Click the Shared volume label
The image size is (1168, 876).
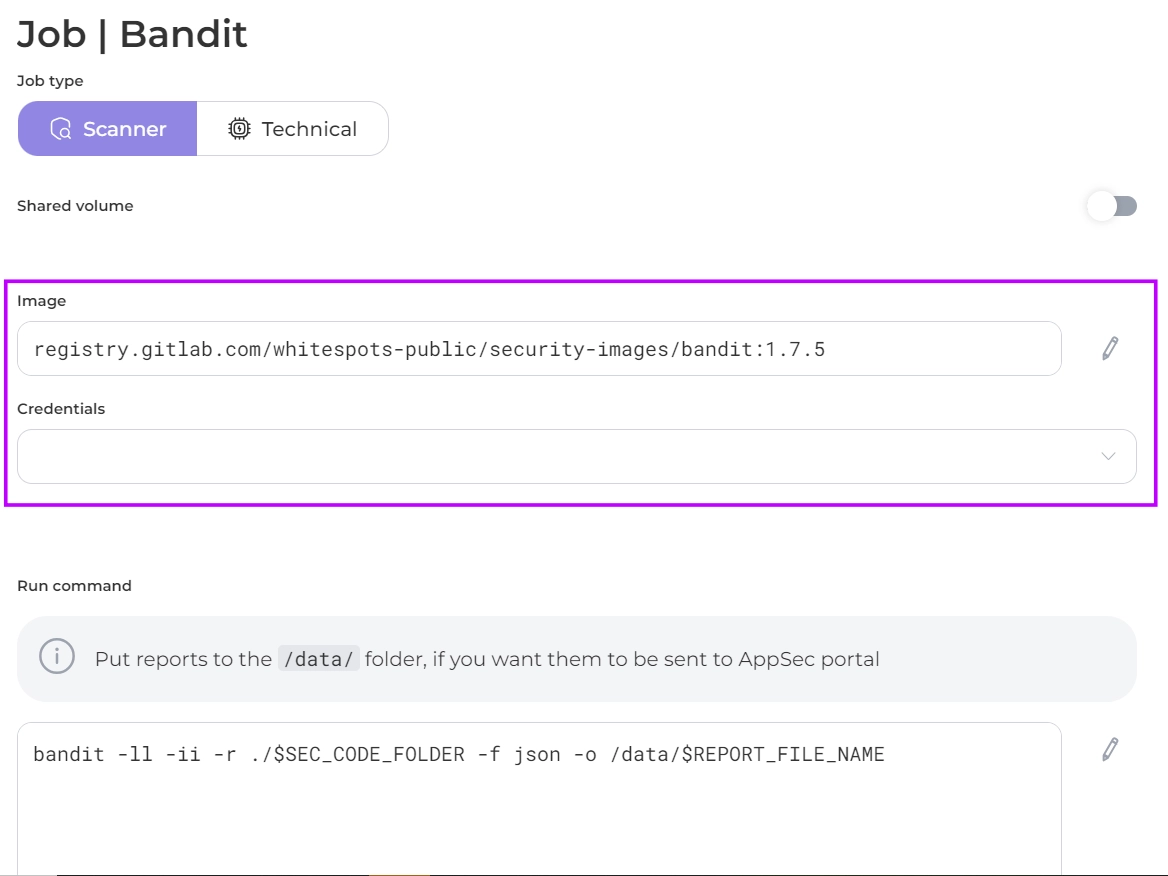pyautogui.click(x=75, y=206)
